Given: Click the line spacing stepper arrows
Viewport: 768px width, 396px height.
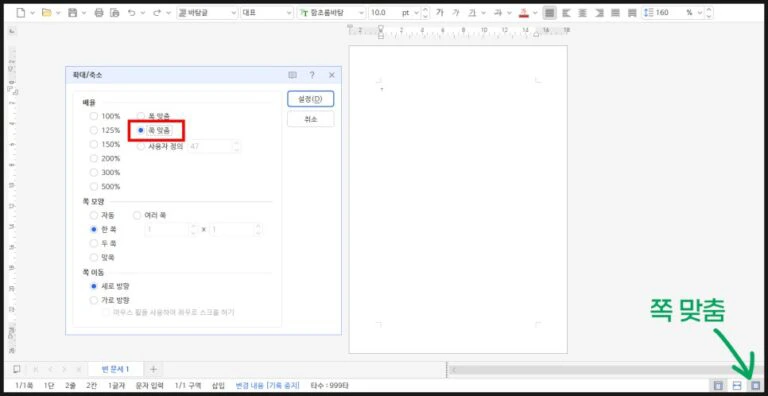Looking at the screenshot, I should click(709, 13).
